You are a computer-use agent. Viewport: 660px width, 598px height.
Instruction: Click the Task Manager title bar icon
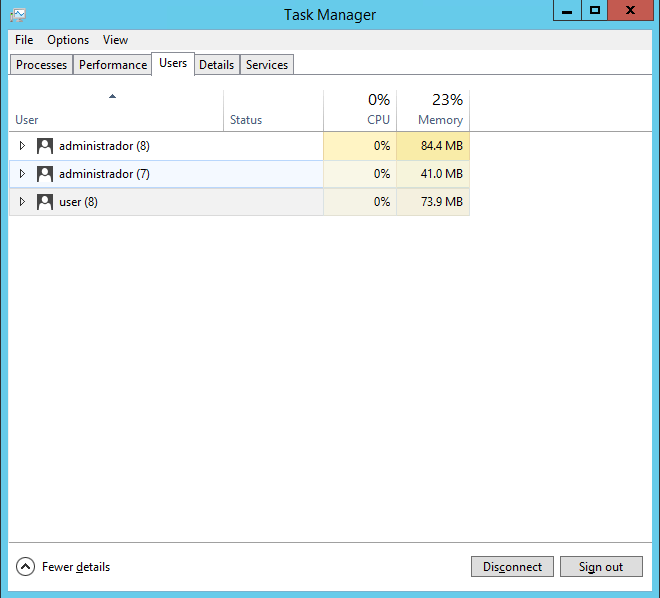[18, 15]
